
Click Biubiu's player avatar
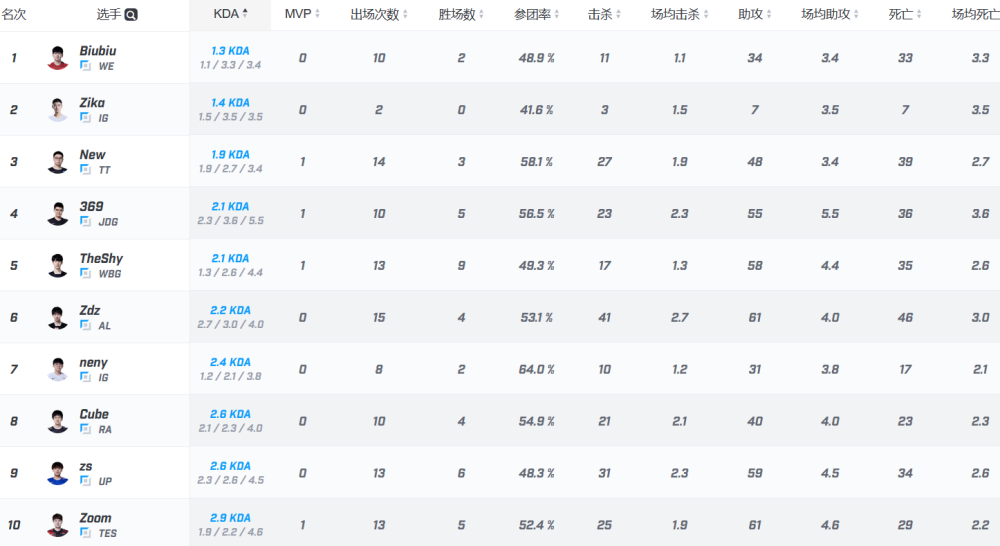pyautogui.click(x=57, y=57)
